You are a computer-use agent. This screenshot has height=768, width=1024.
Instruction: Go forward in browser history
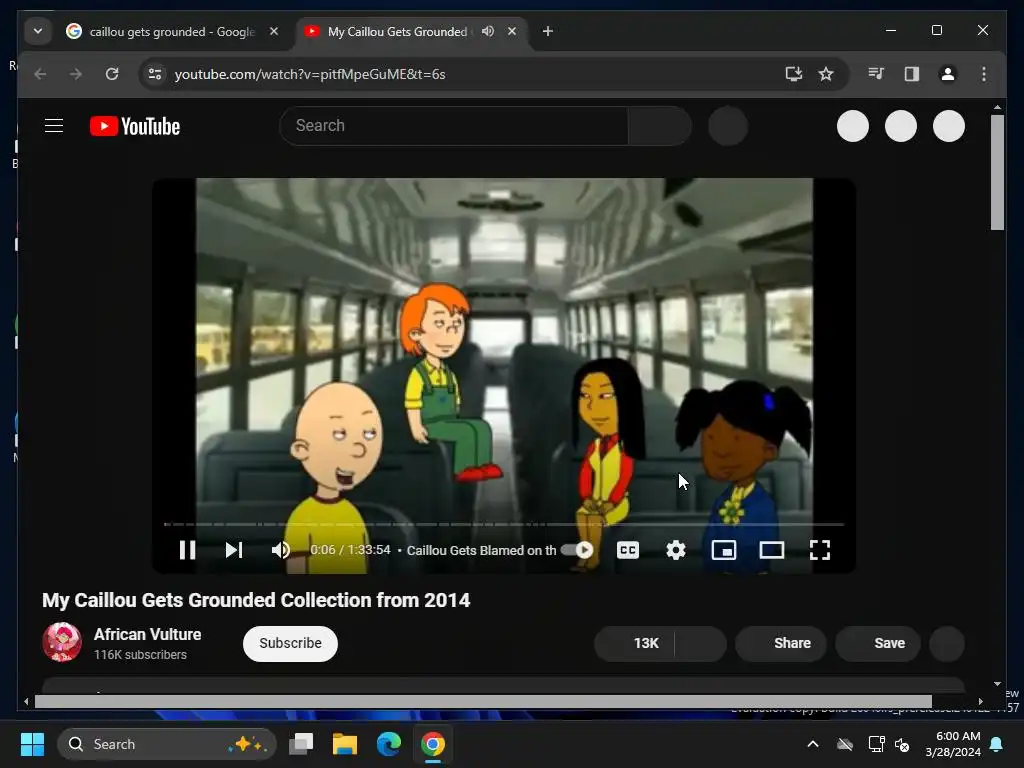(76, 74)
